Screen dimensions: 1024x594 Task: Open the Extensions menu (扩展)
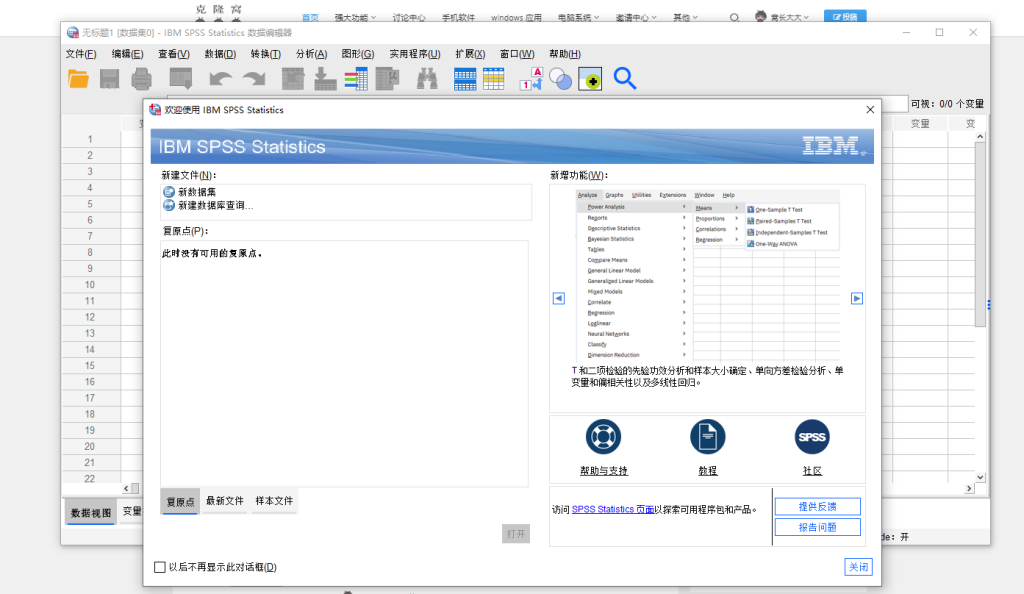(x=470, y=54)
